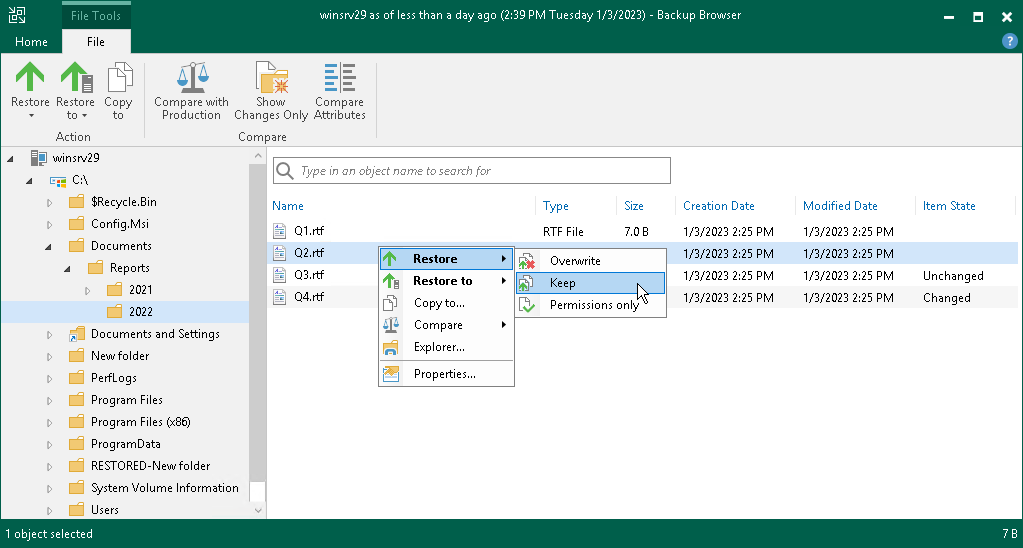Collapse the winsrv29 tree node

pyautogui.click(x=10, y=159)
